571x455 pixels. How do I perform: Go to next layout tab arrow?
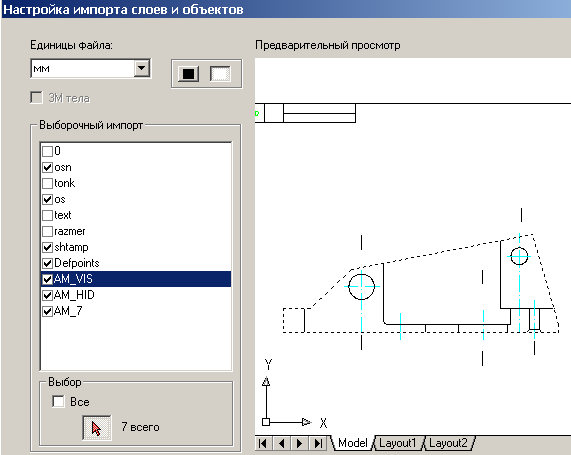tap(300, 443)
